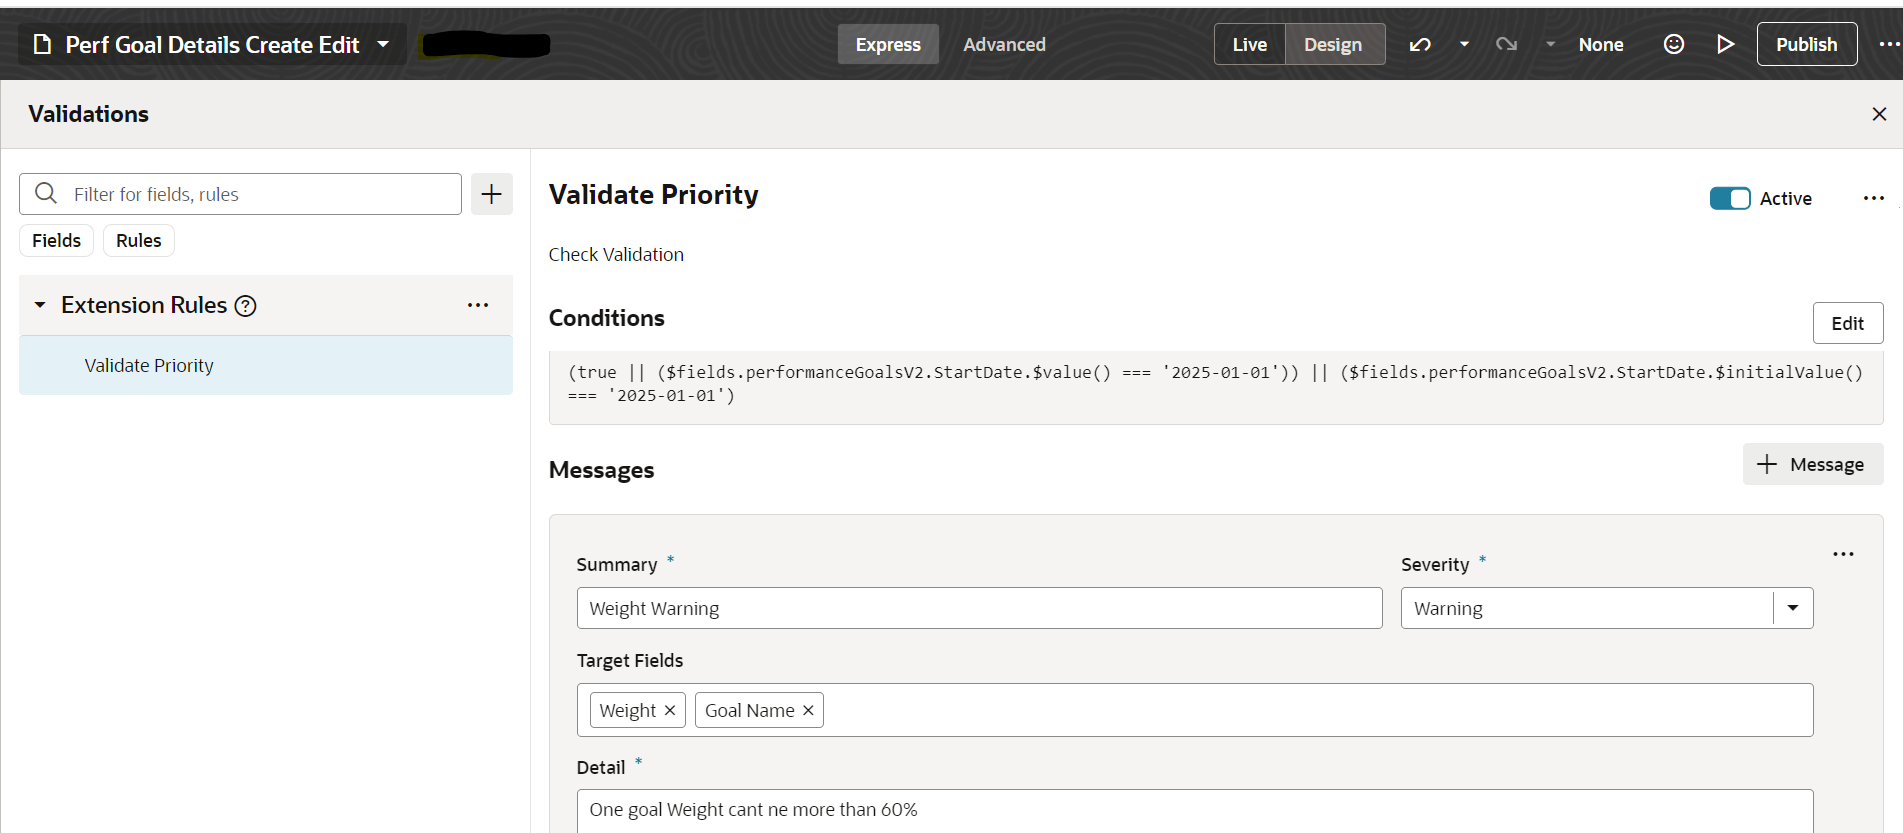This screenshot has height=833, width=1903.
Task: Switch to the Advanced tab
Action: pos(1004,44)
